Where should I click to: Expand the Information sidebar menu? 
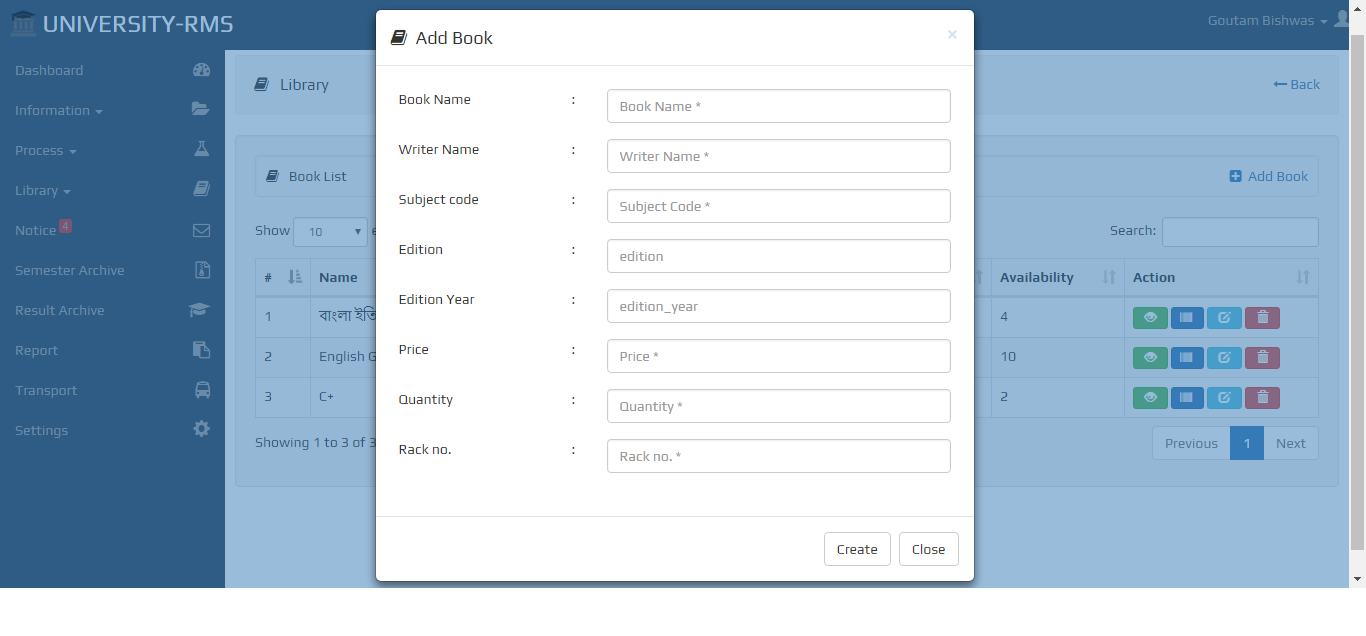(x=59, y=110)
